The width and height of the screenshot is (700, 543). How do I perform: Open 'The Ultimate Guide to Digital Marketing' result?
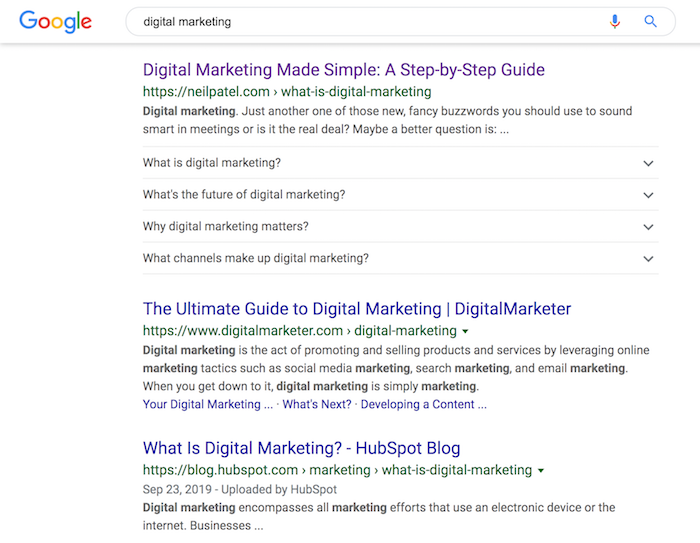(x=357, y=309)
